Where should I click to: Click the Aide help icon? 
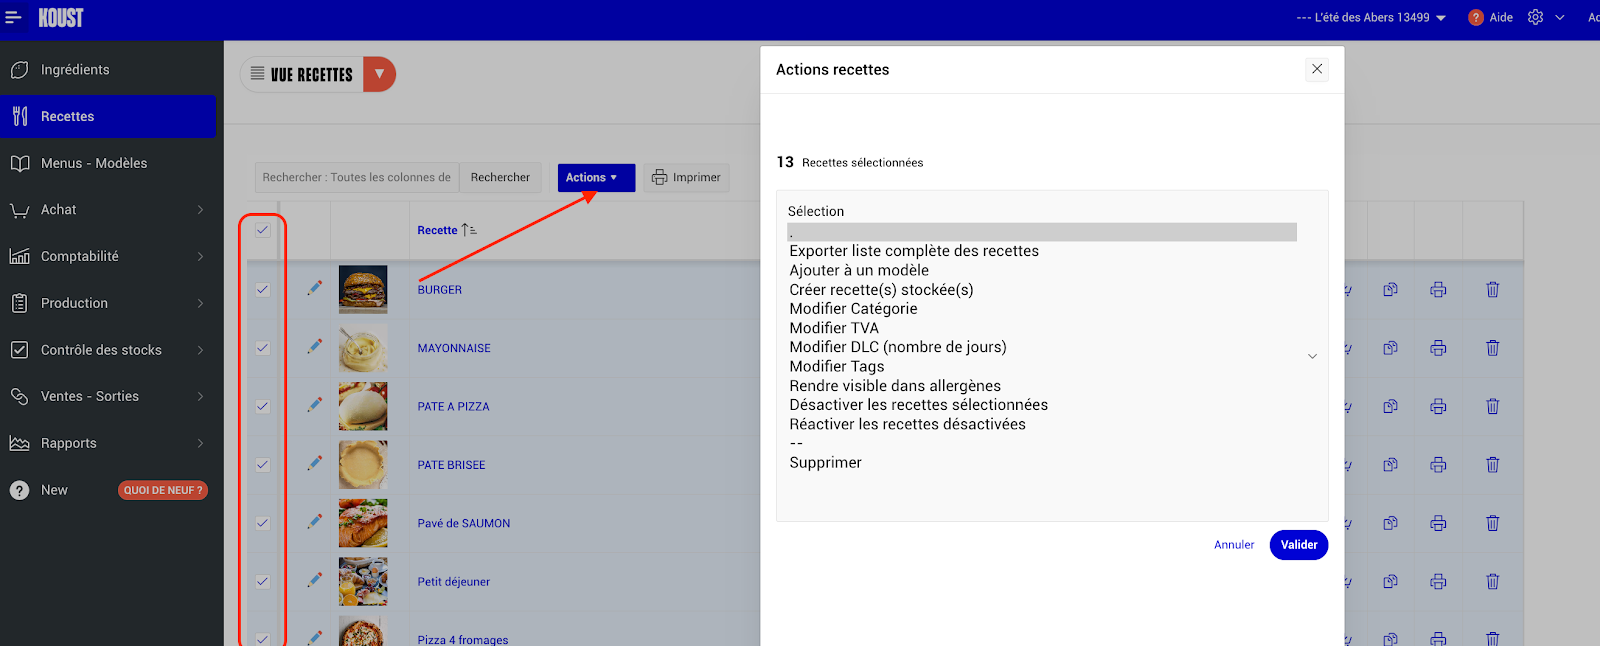tap(1476, 17)
